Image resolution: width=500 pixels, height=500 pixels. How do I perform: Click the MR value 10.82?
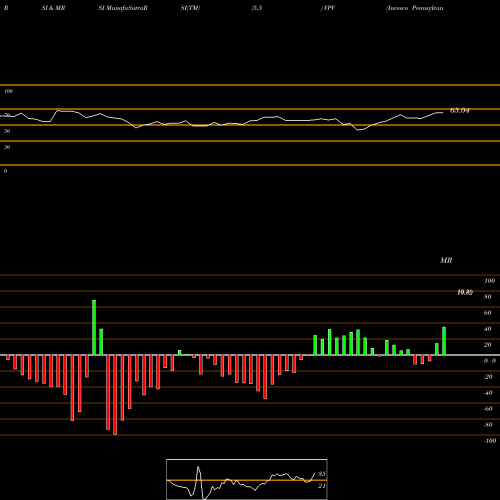click(465, 293)
